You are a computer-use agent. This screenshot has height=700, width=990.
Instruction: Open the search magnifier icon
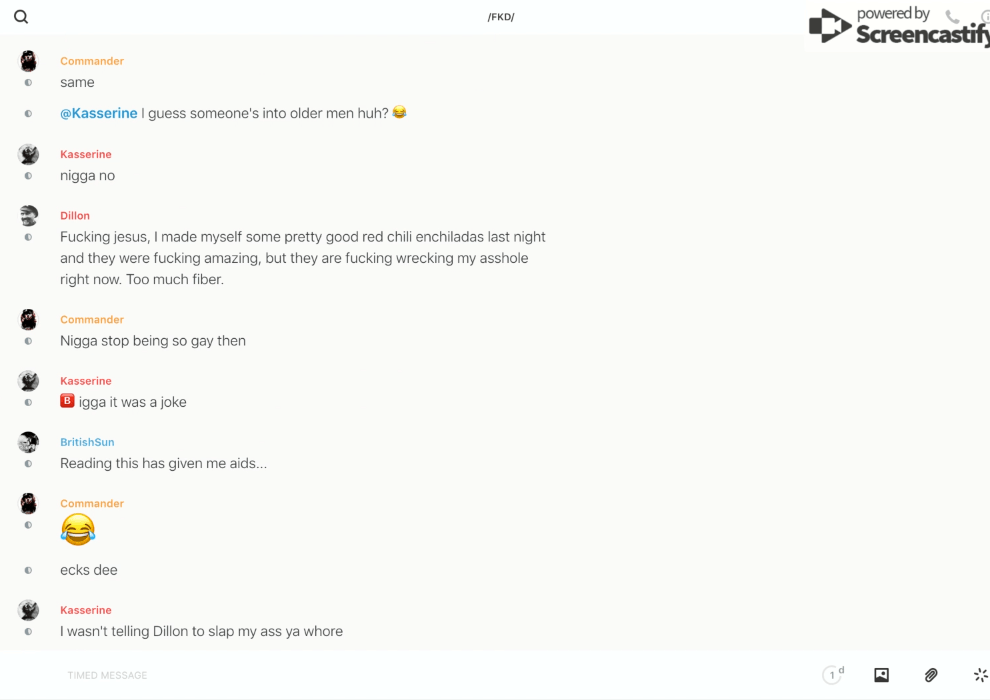pyautogui.click(x=21, y=17)
